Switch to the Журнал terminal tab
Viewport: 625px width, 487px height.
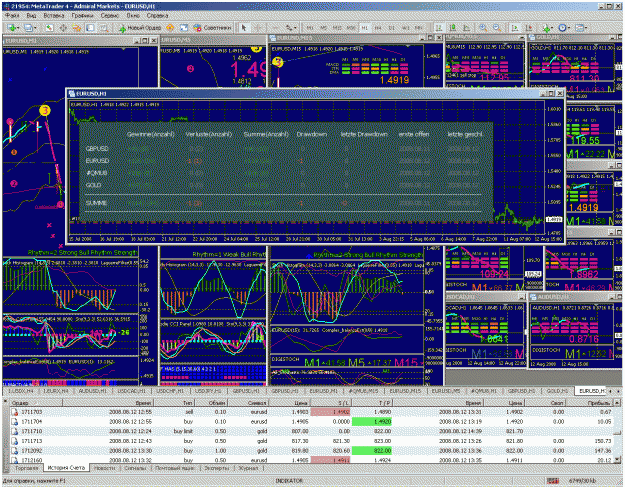tap(248, 468)
